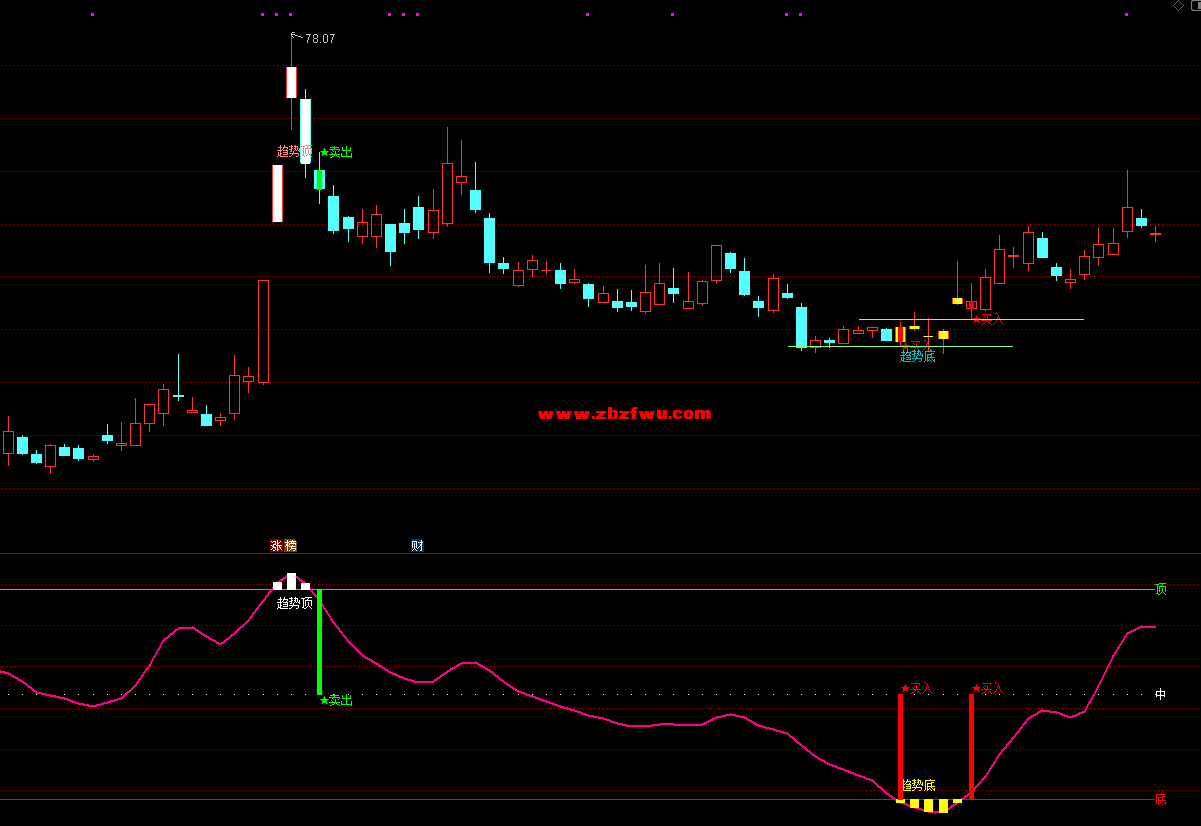Click the white 中 axis label
This screenshot has width=1201, height=826.
coord(1160,694)
